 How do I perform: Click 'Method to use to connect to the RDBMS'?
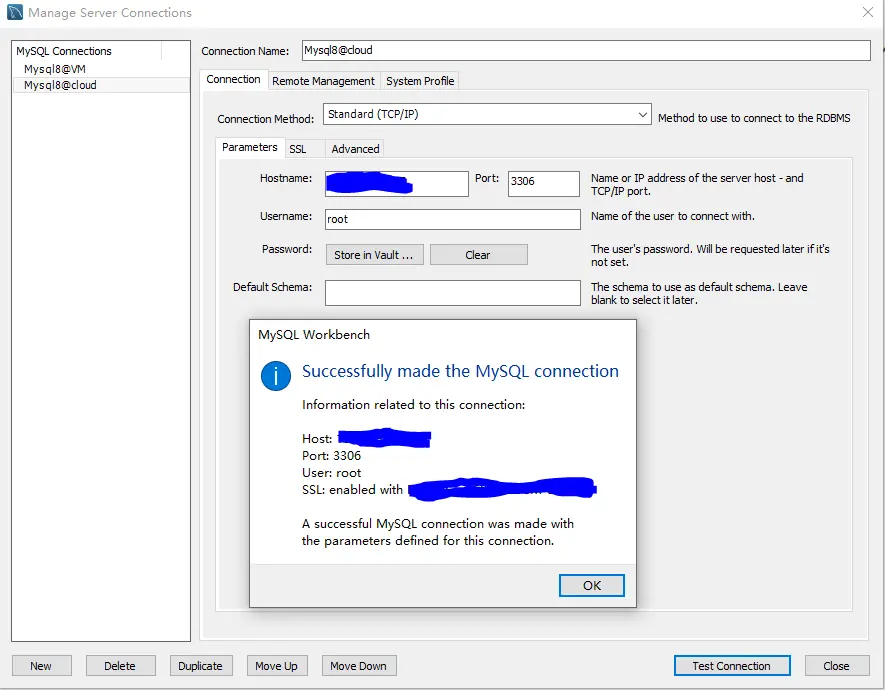point(754,118)
